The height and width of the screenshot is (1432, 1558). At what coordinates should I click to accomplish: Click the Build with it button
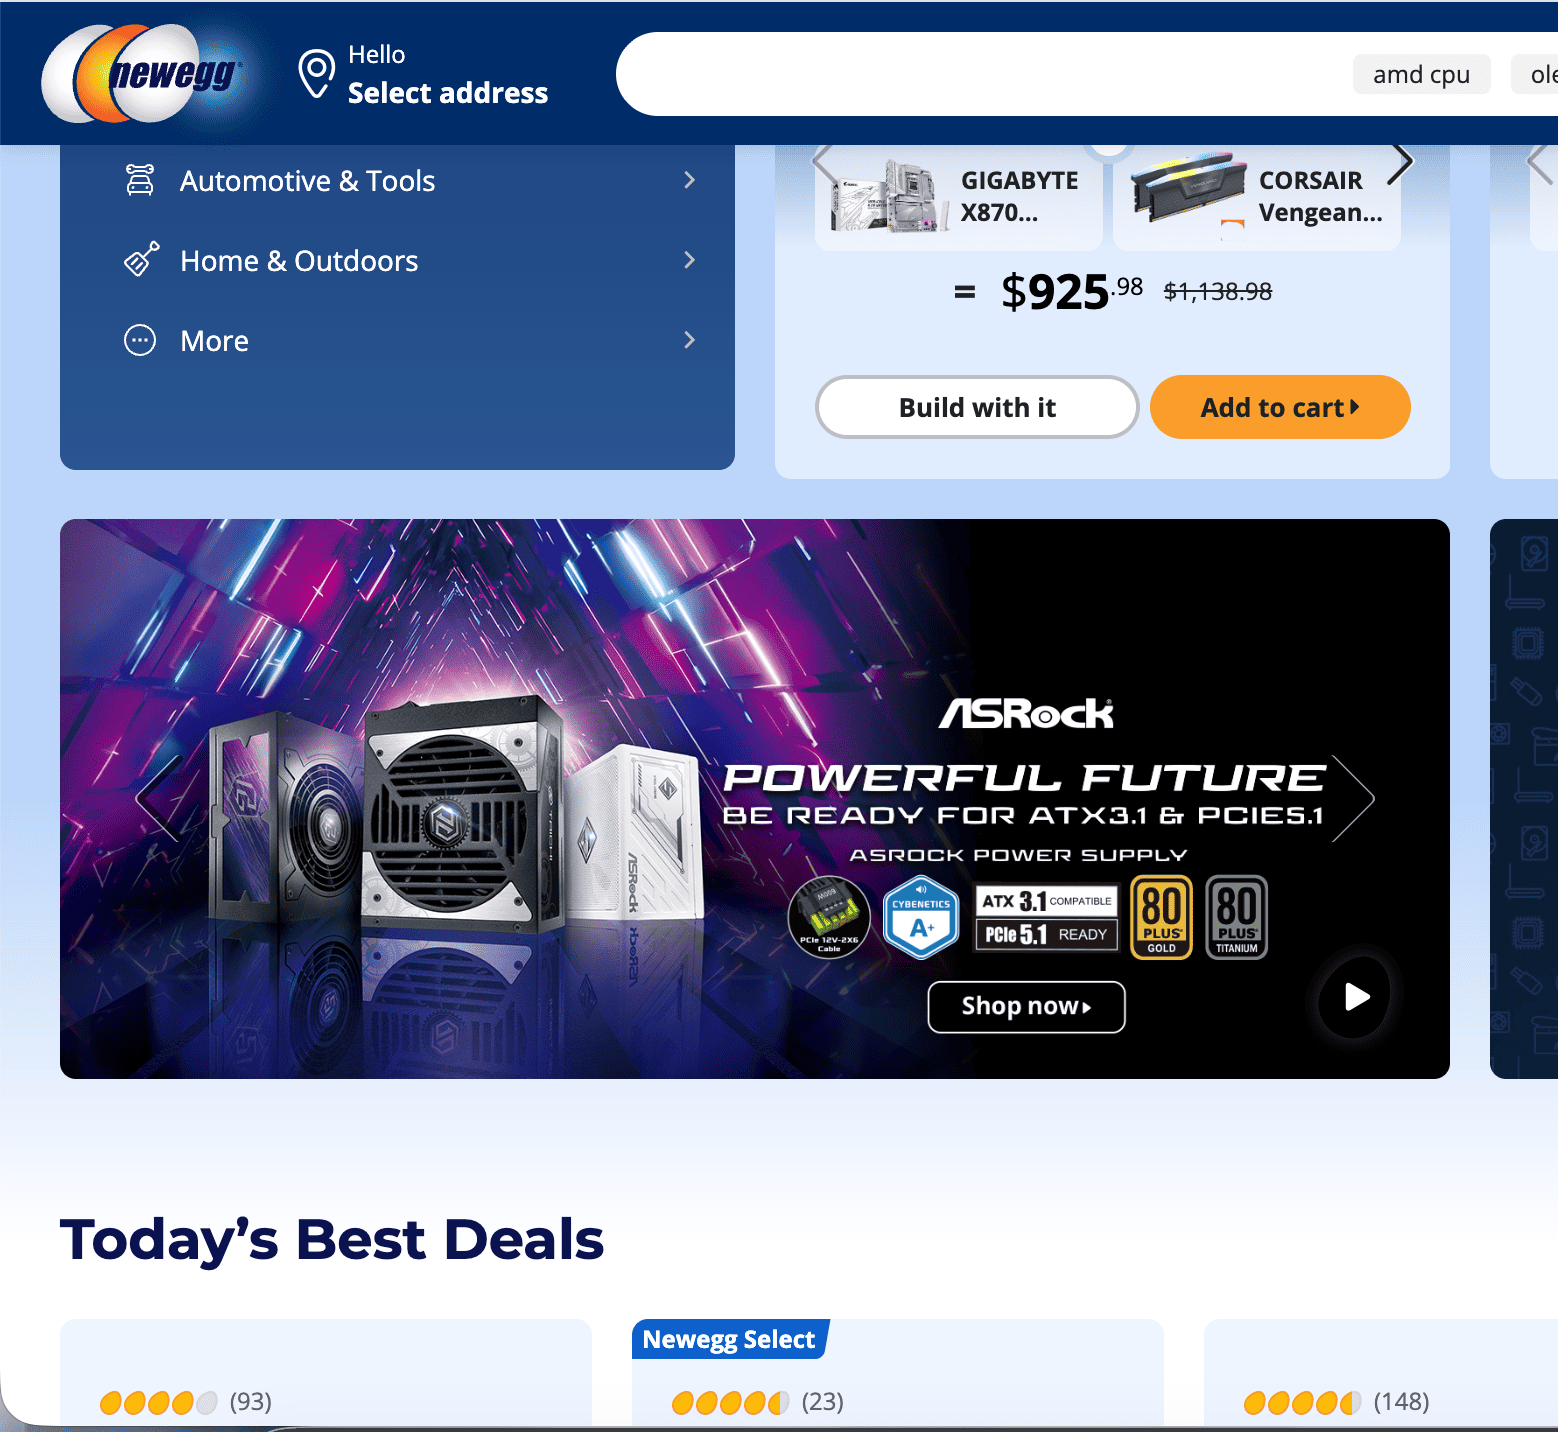click(x=977, y=407)
